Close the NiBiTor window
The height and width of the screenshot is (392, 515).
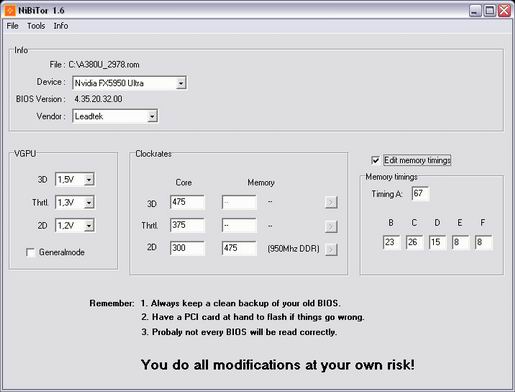click(x=504, y=11)
